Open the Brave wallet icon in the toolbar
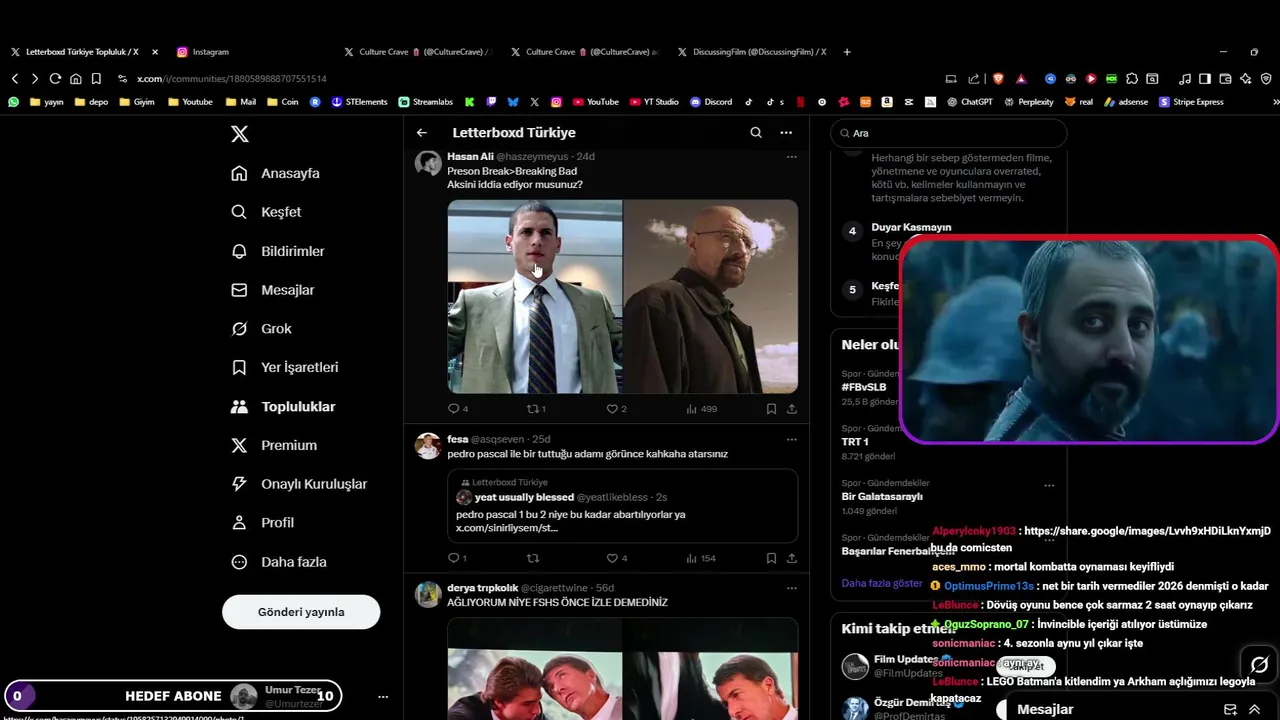Viewport: 1280px width, 720px height. tap(1226, 79)
